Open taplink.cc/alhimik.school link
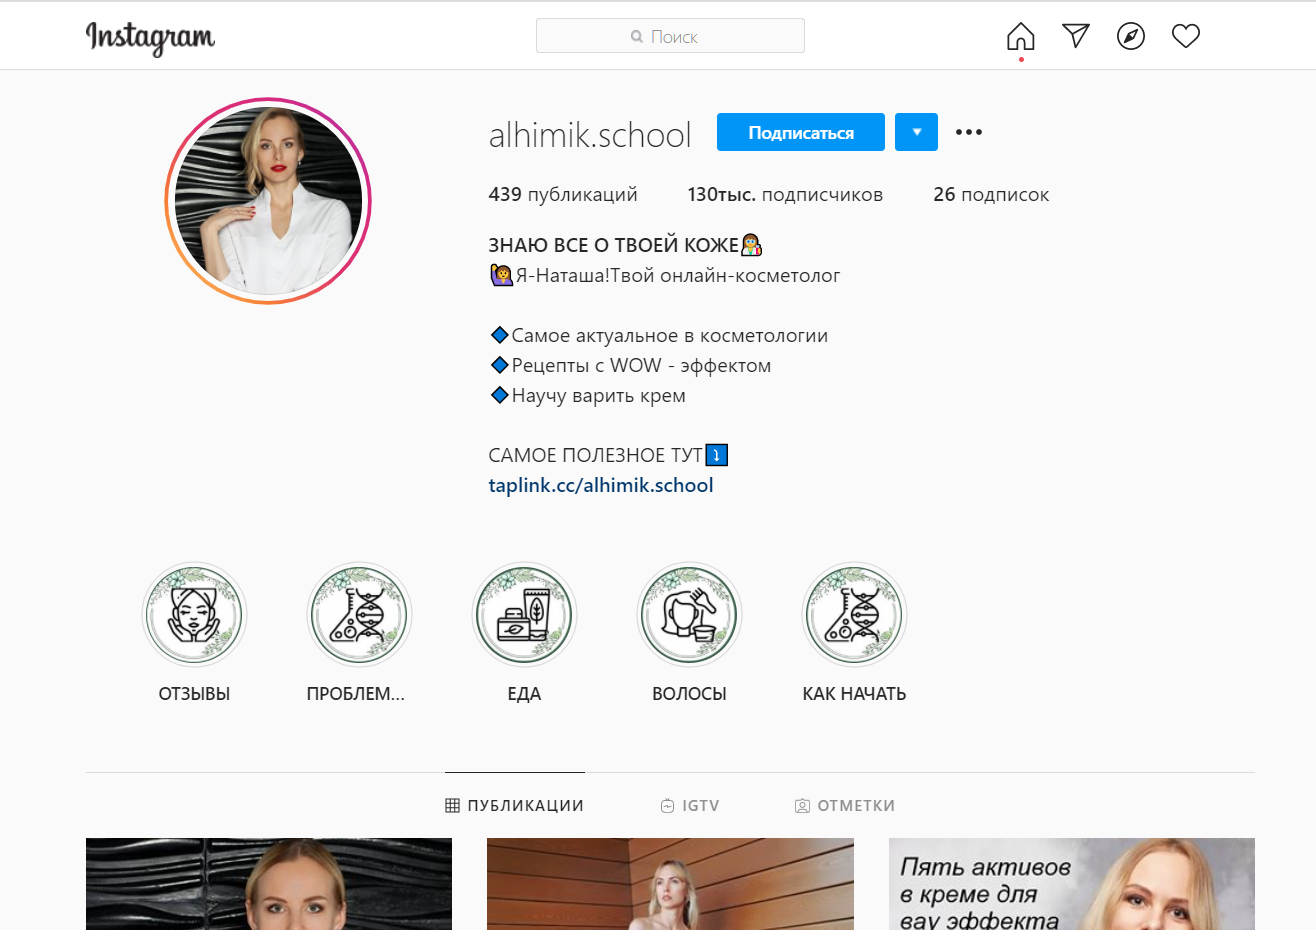The height and width of the screenshot is (930, 1316). tap(601, 485)
